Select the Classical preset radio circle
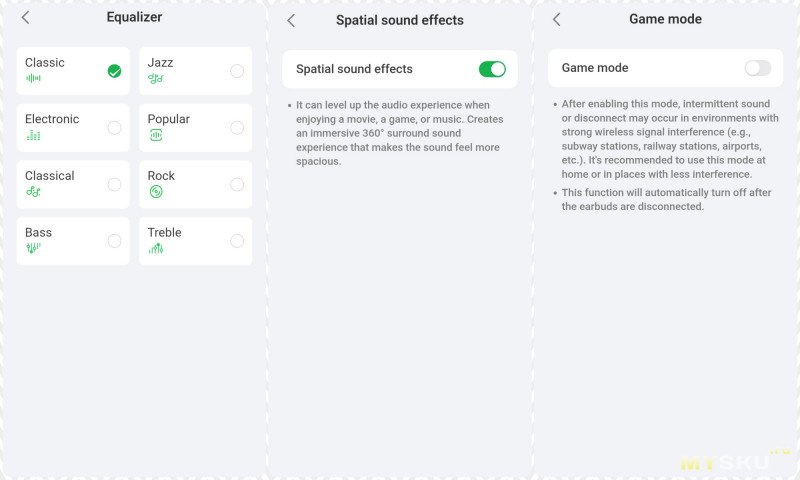Viewport: 800px width, 480px height. [114, 184]
